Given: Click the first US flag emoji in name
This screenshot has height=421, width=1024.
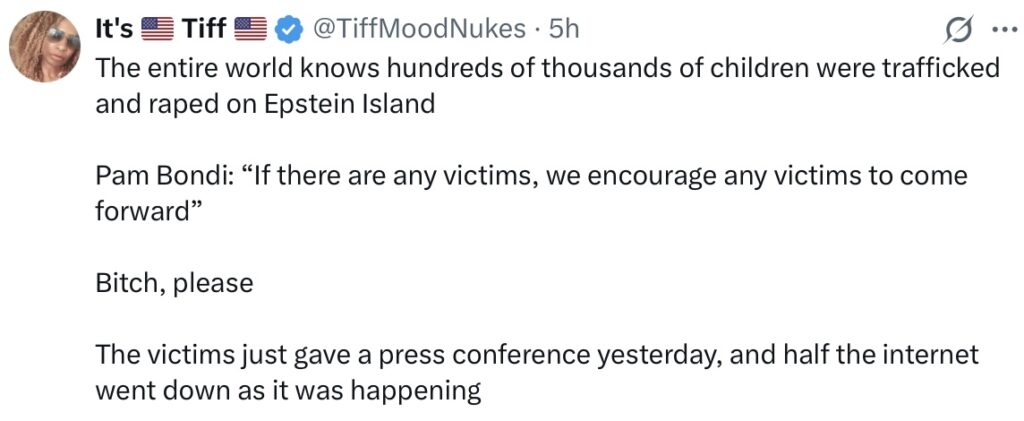Looking at the screenshot, I should coord(157,31).
